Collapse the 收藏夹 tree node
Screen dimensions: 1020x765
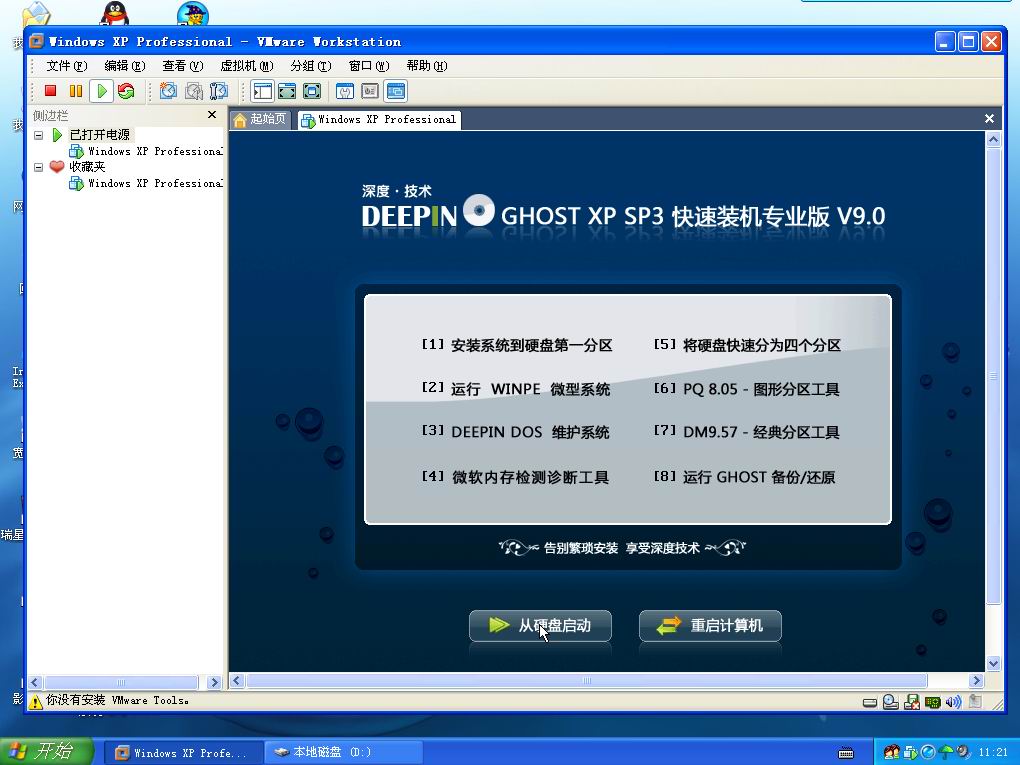pos(38,167)
